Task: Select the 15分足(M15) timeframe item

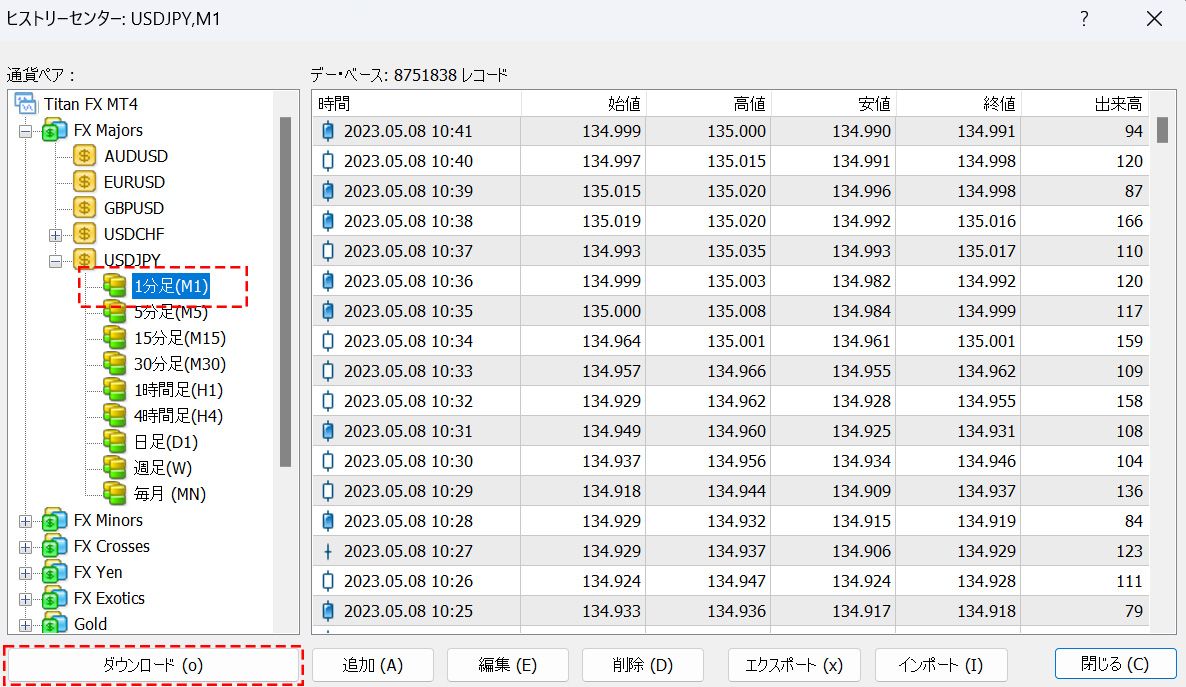Action: (x=179, y=338)
